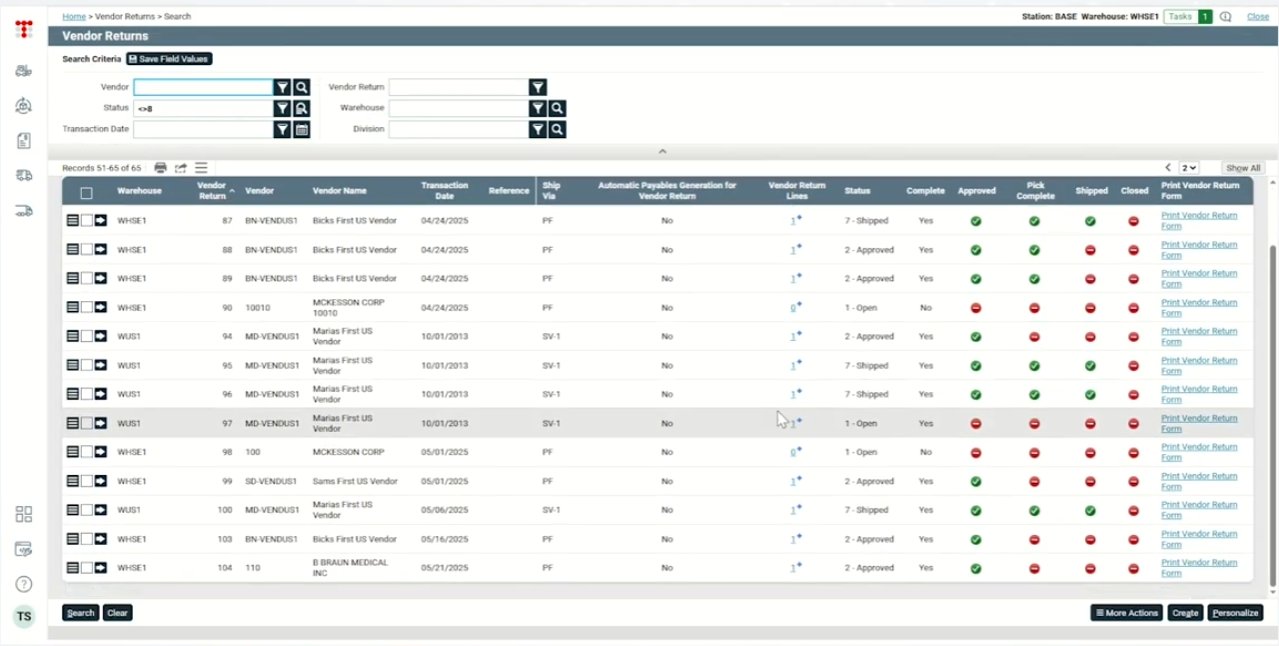Viewport: 1279px width, 646px height.
Task: Click the arrow icon for vendor return 104
Action: pyautogui.click(x=101, y=568)
